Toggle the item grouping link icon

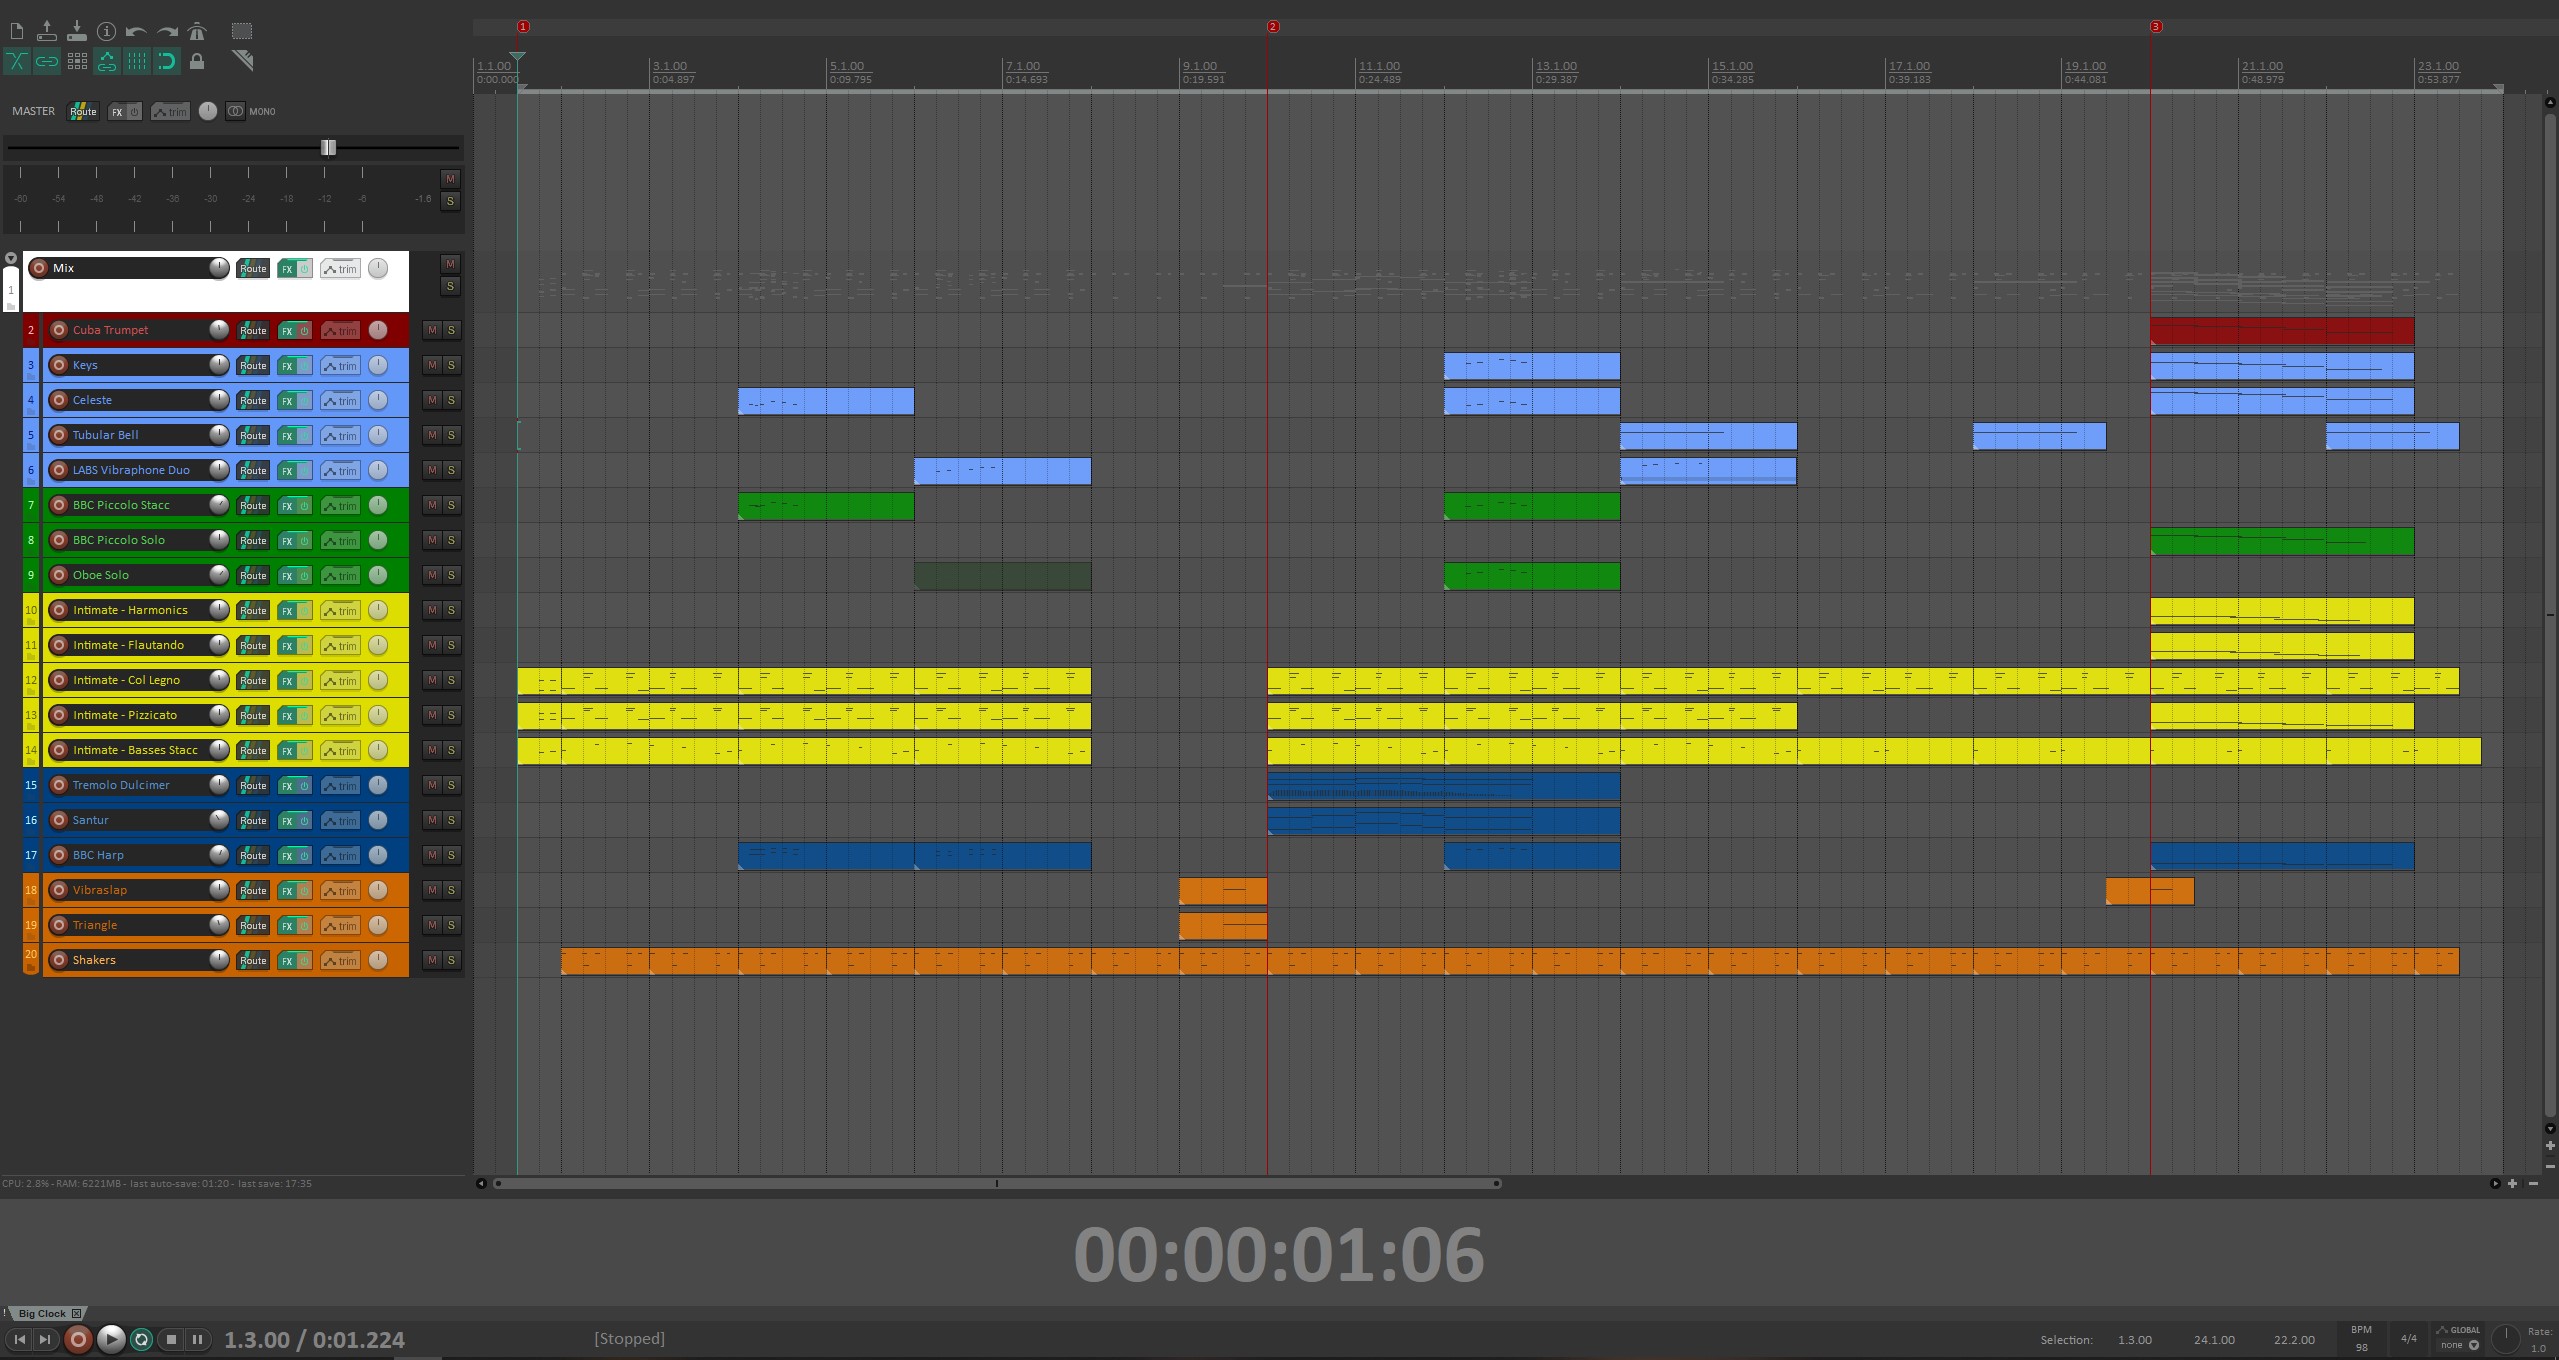coord(46,61)
